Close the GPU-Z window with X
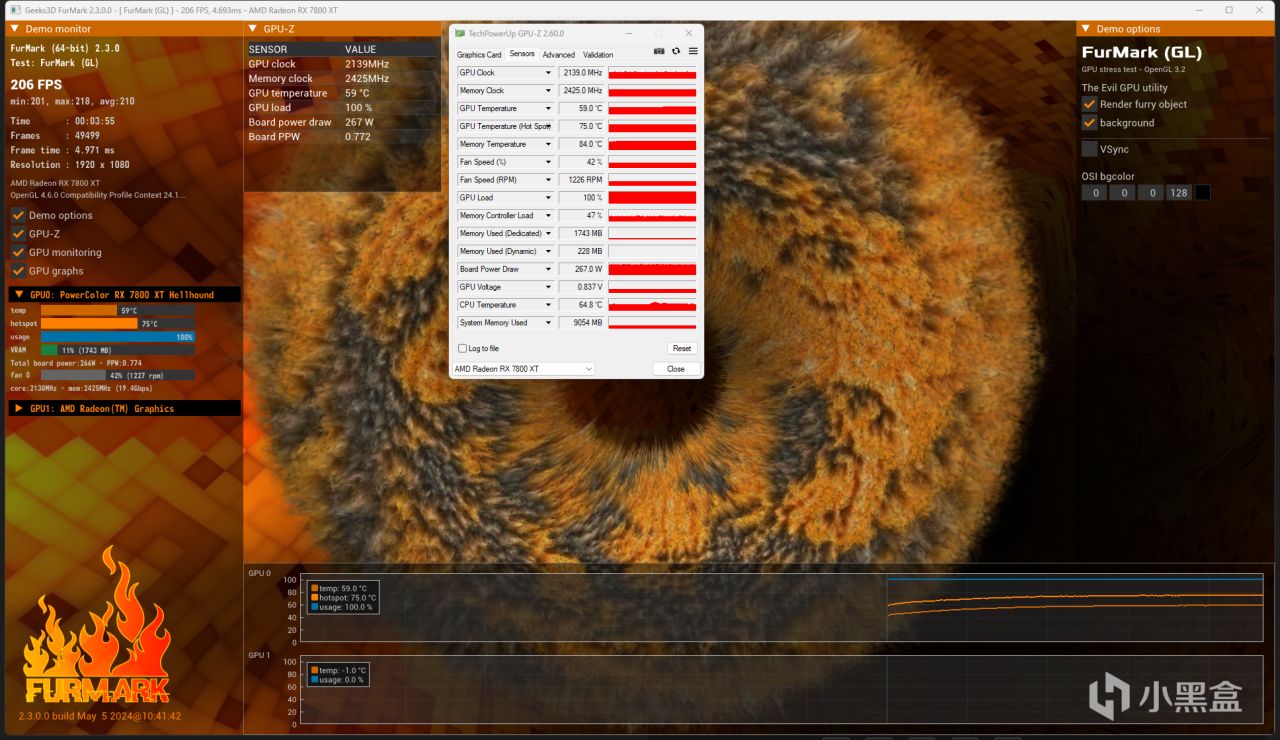This screenshot has height=740, width=1280. coord(688,33)
